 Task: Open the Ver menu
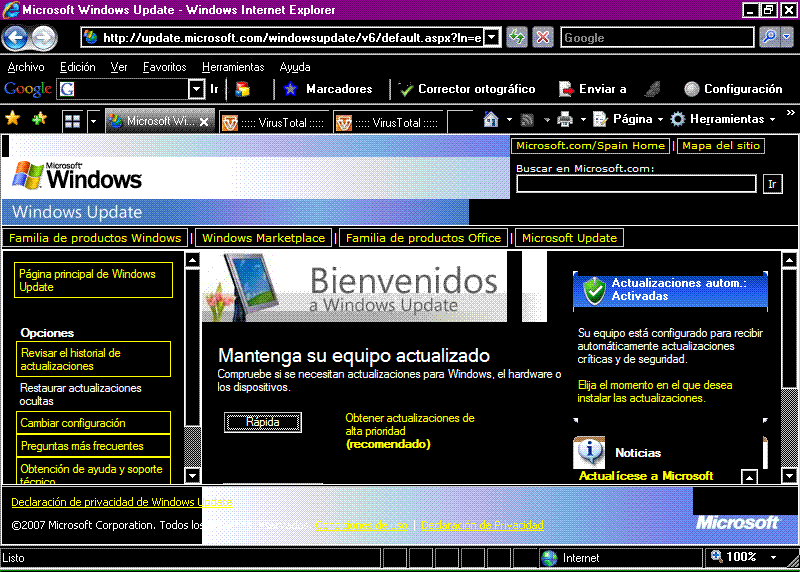pyautogui.click(x=119, y=67)
